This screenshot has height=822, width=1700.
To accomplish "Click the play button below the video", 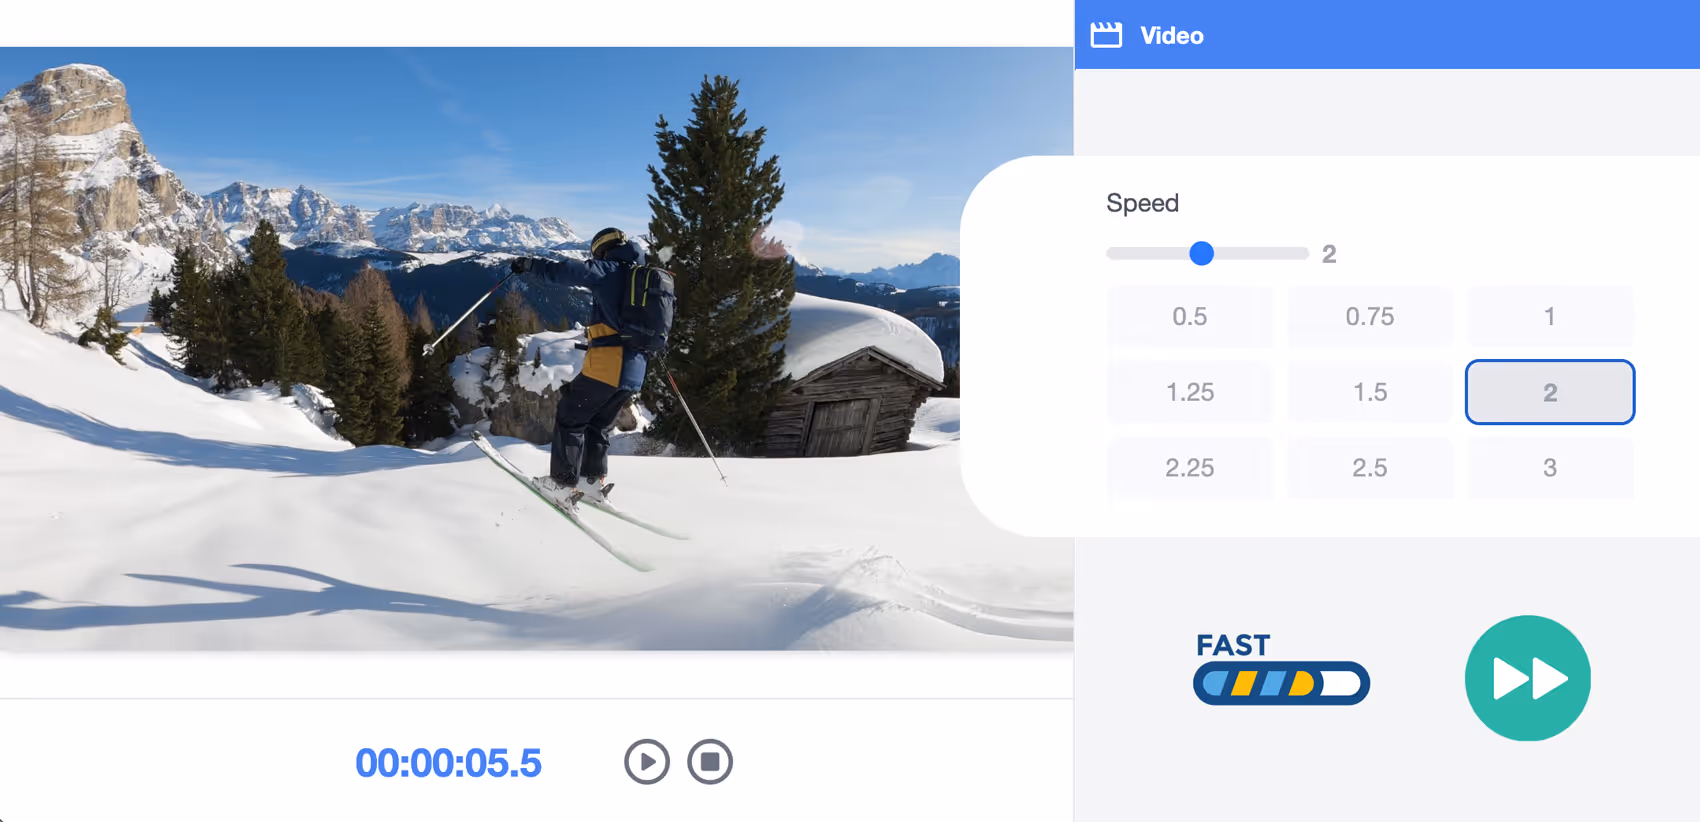I will click(646, 762).
